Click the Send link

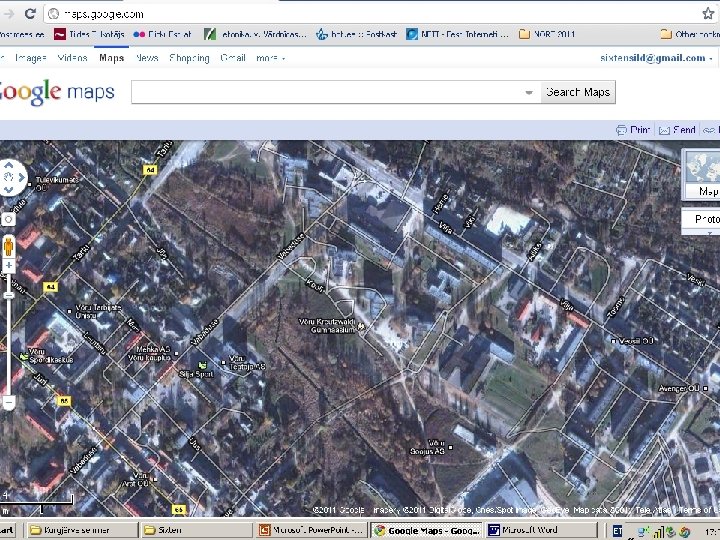click(x=677, y=130)
